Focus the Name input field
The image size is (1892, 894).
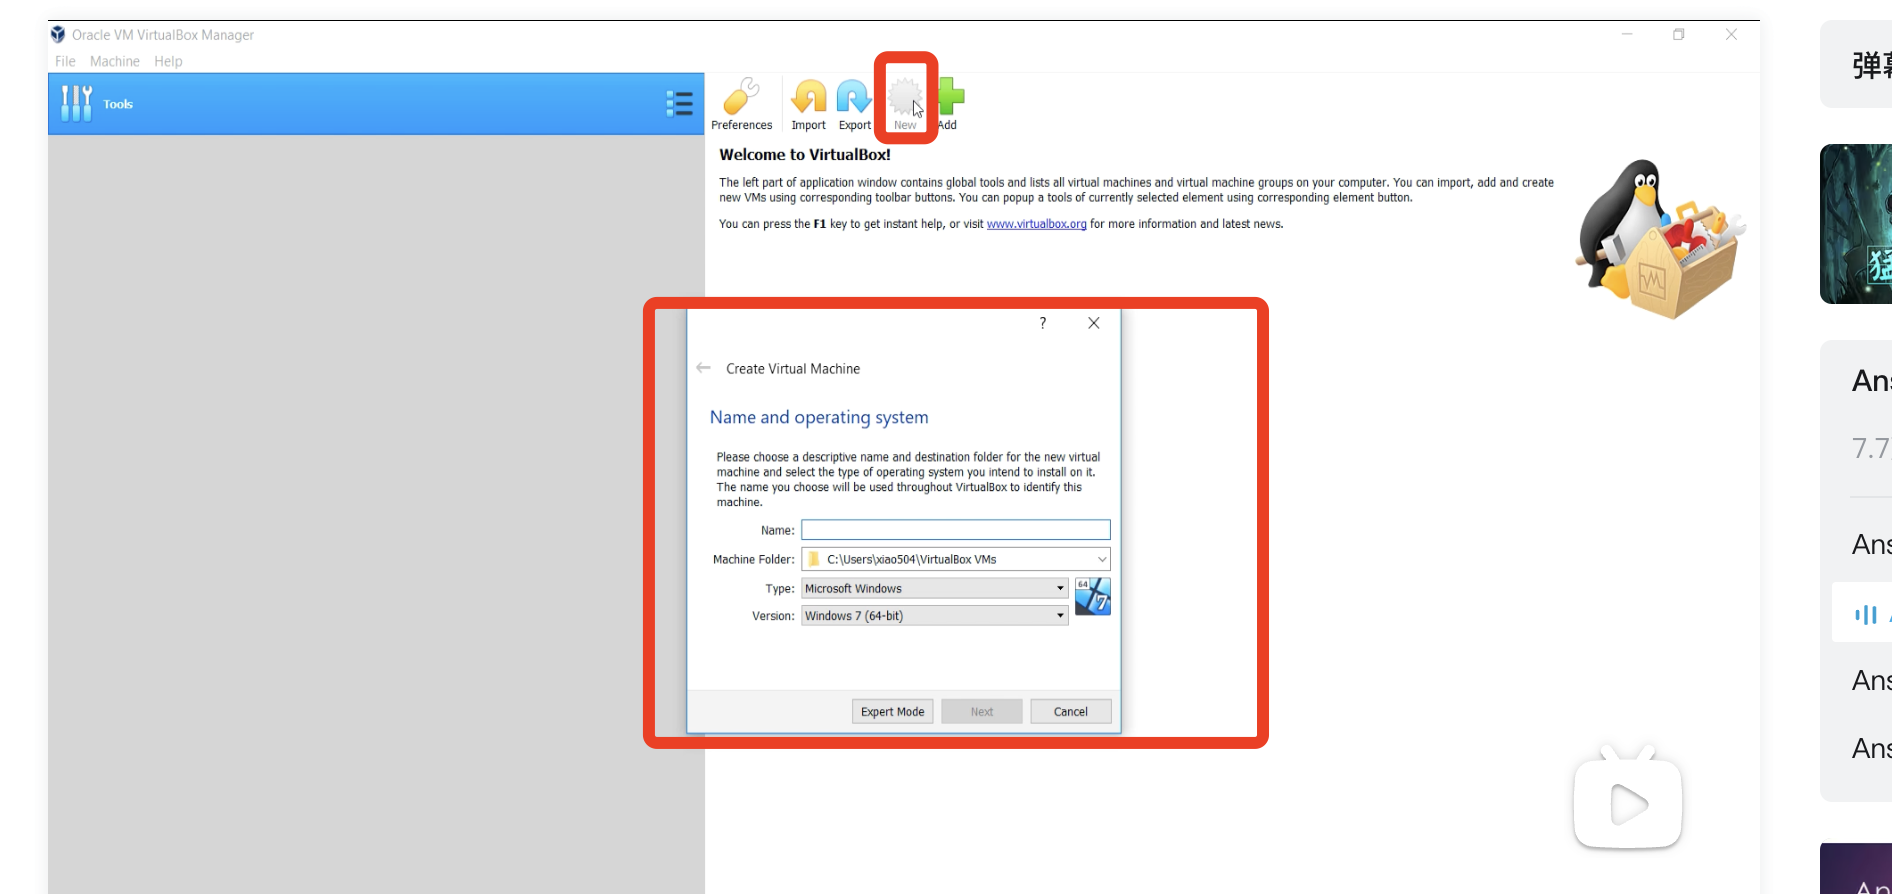pyautogui.click(x=955, y=530)
